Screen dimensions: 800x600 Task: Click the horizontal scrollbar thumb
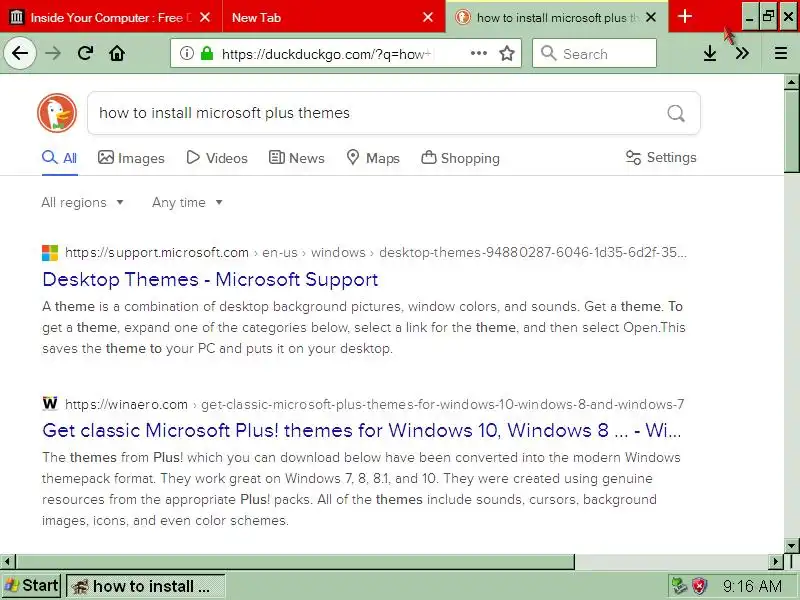coord(294,562)
